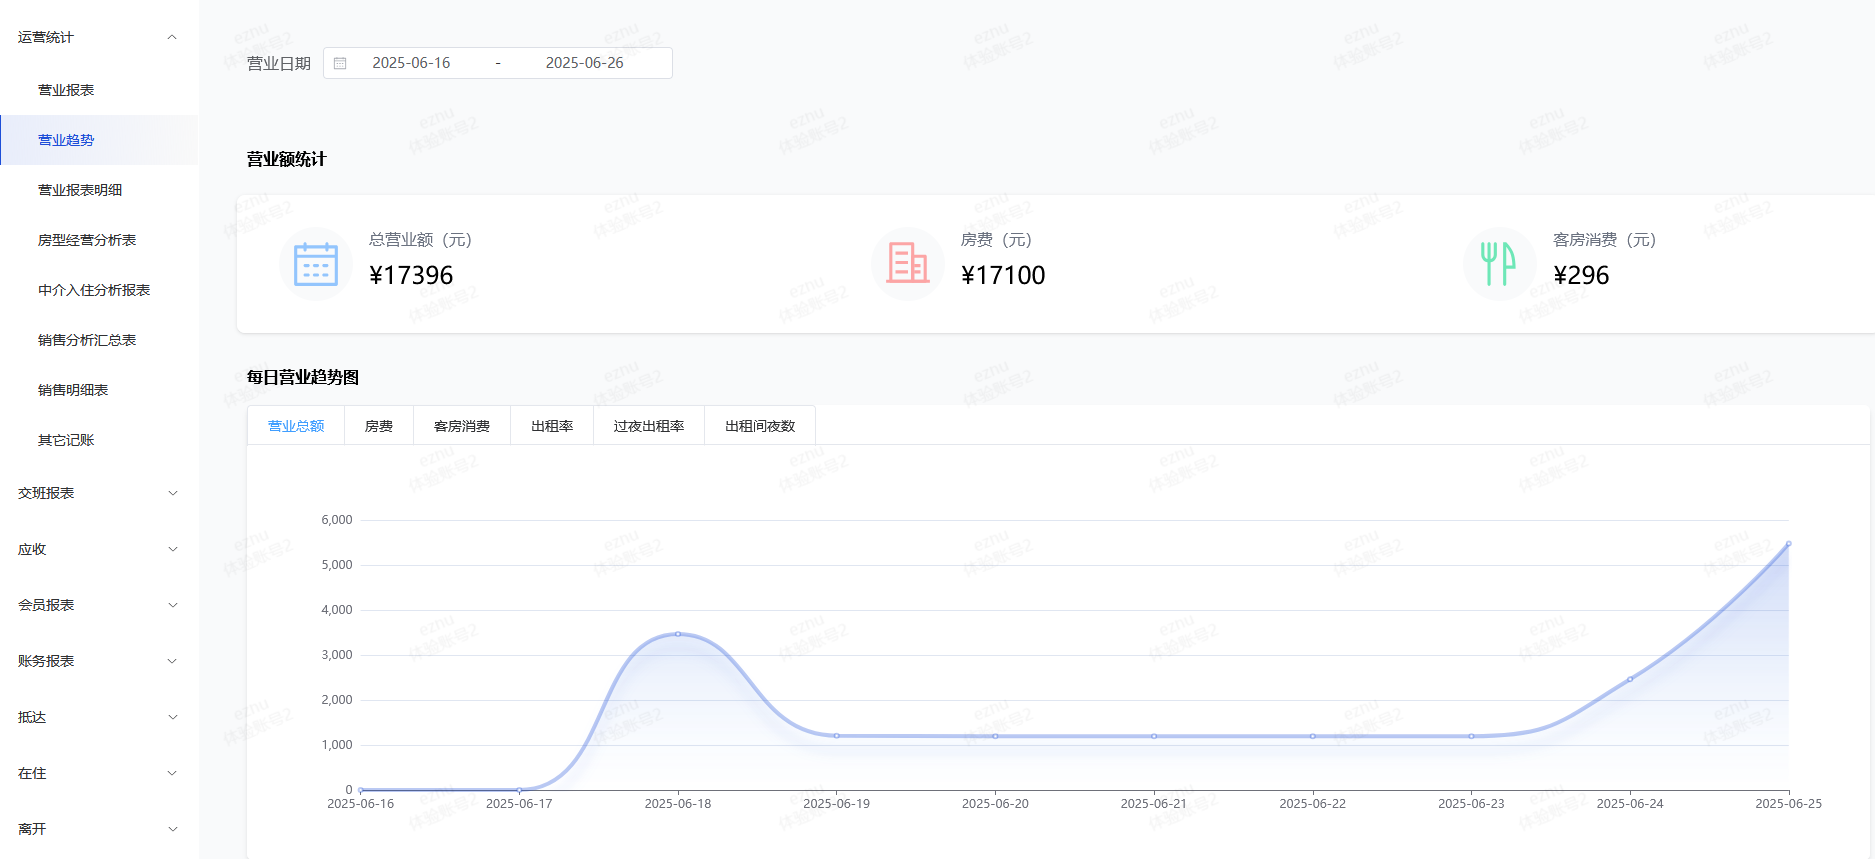Viewport: 1875px width, 859px height.
Task: Switch to the 客房消费 chart tab
Action: coord(462,426)
